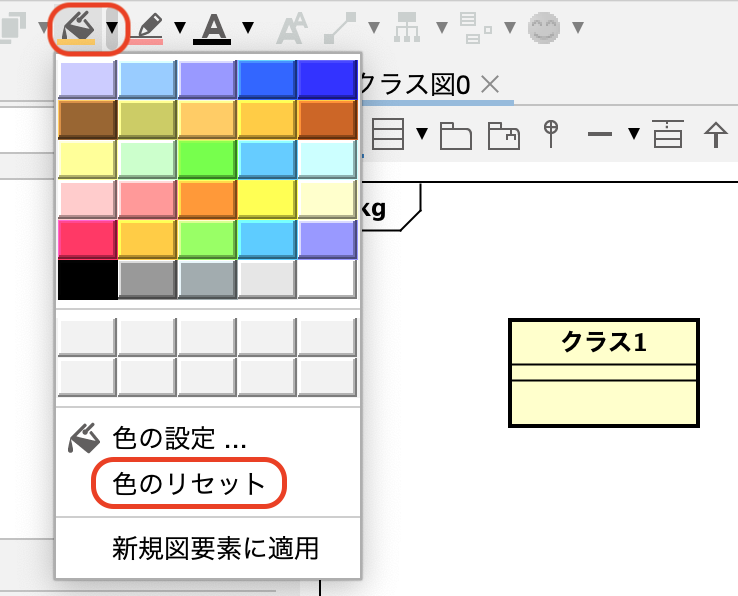The image size is (738, 596).
Task: Select the subsystem package tool icon
Action: pos(504,136)
